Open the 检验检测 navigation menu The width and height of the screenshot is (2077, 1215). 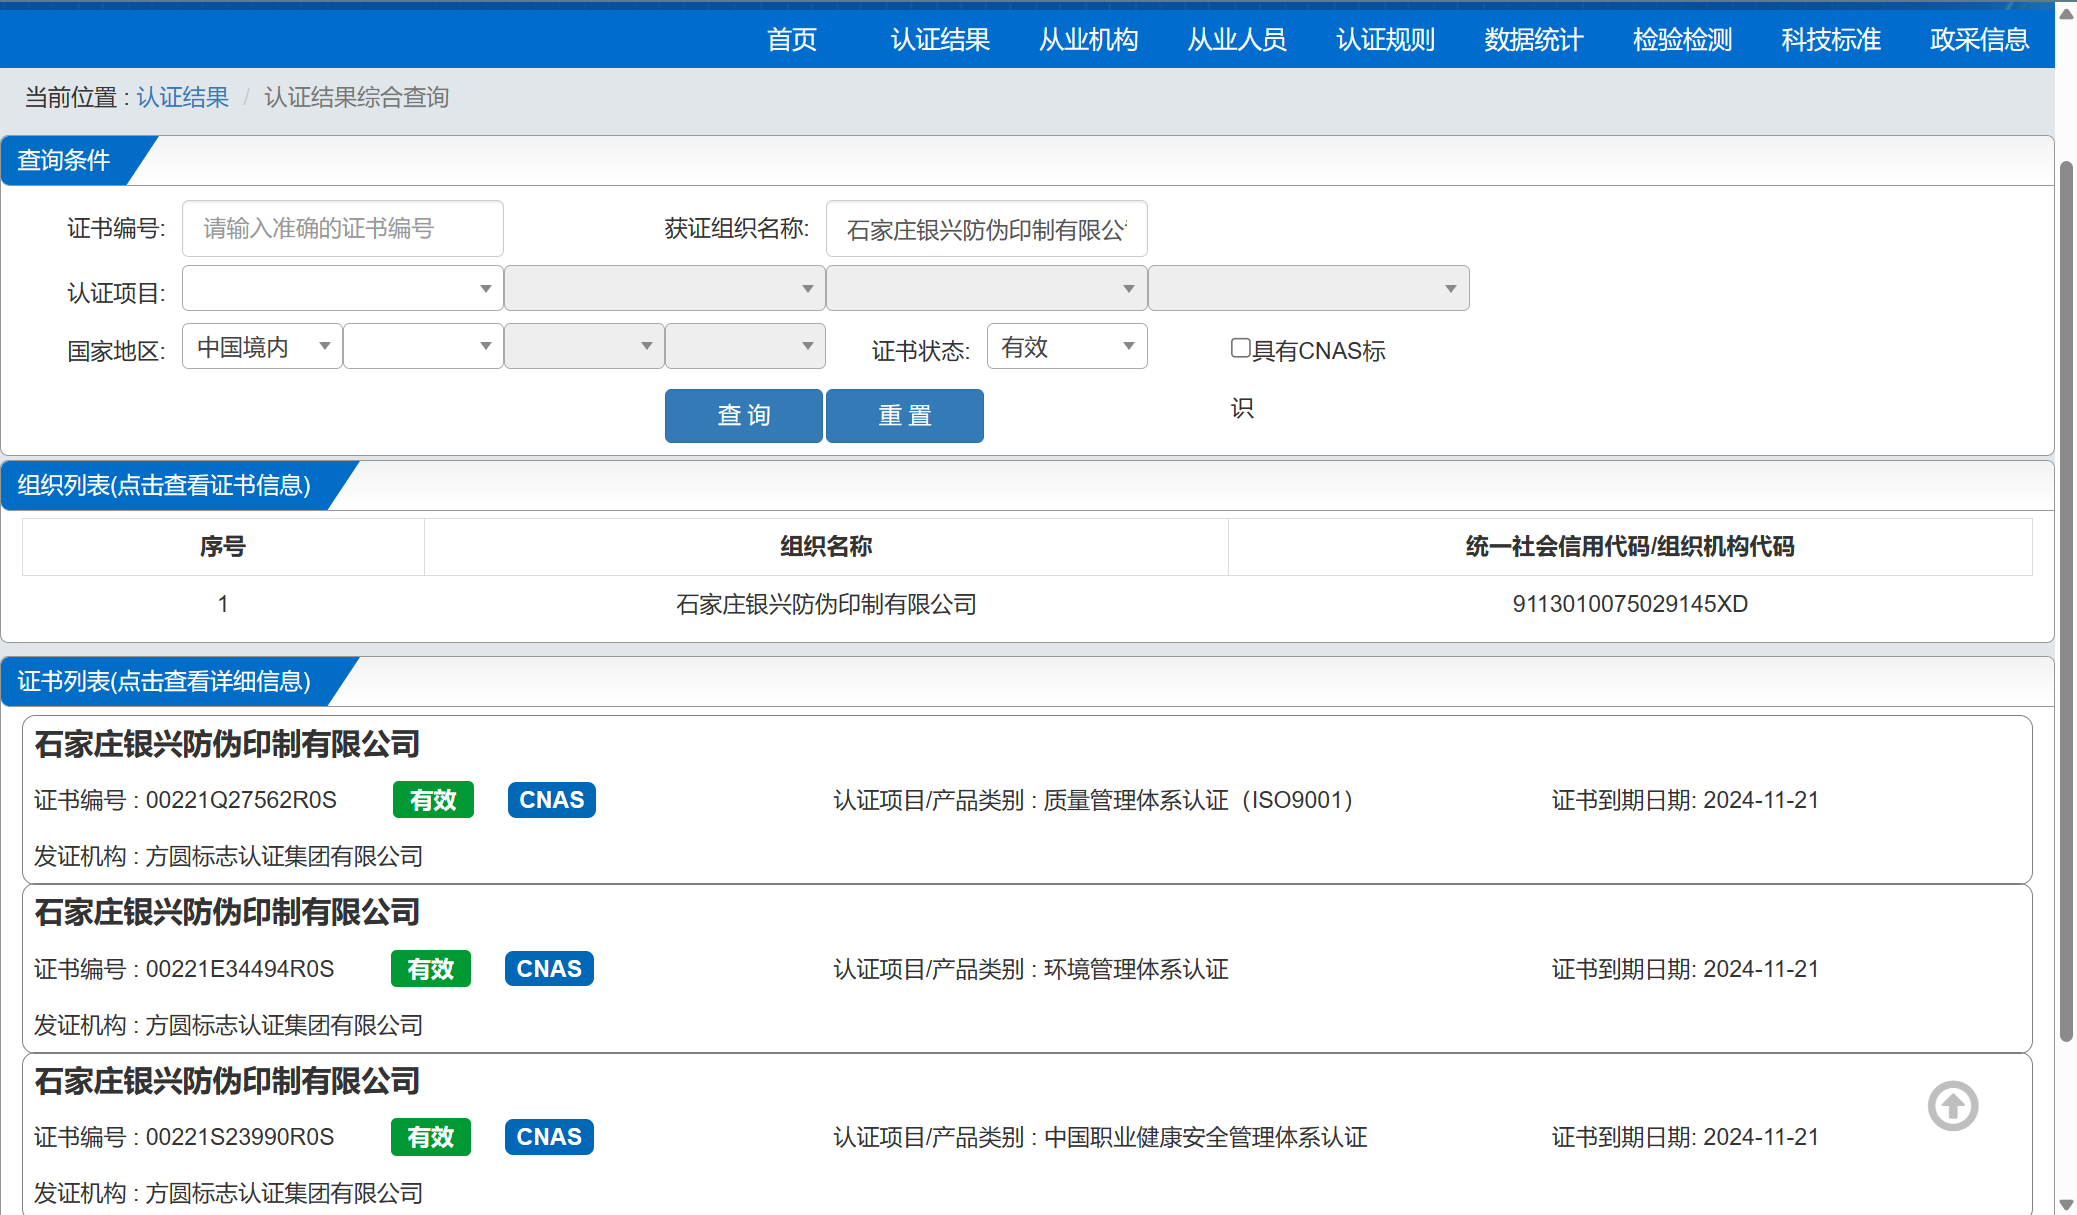1683,40
